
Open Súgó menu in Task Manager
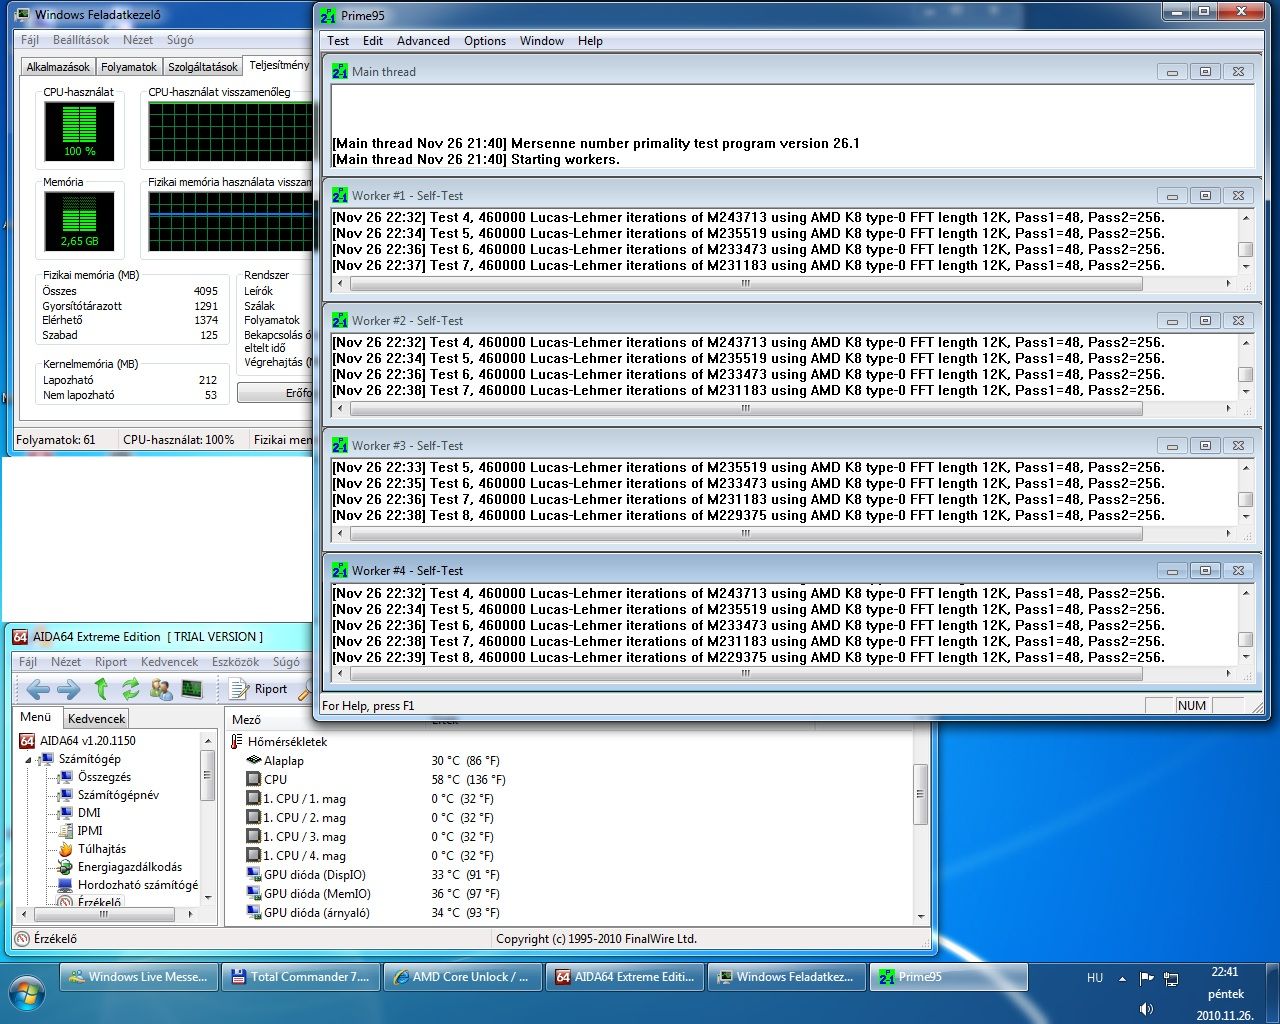click(180, 40)
